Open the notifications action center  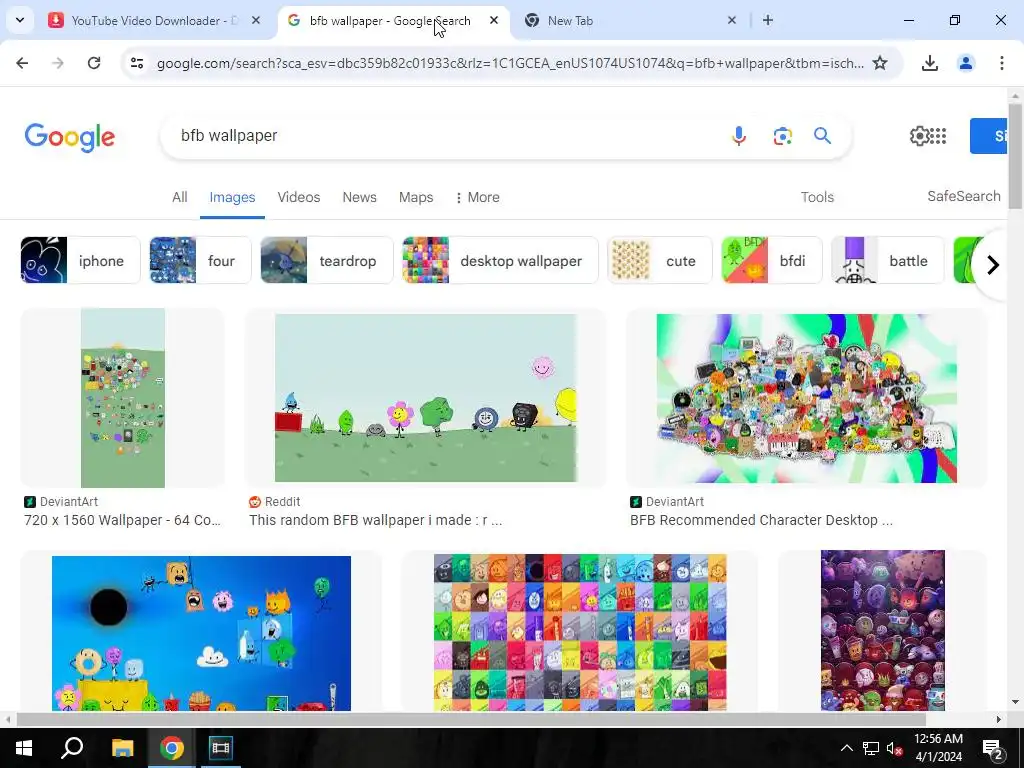tap(993, 748)
